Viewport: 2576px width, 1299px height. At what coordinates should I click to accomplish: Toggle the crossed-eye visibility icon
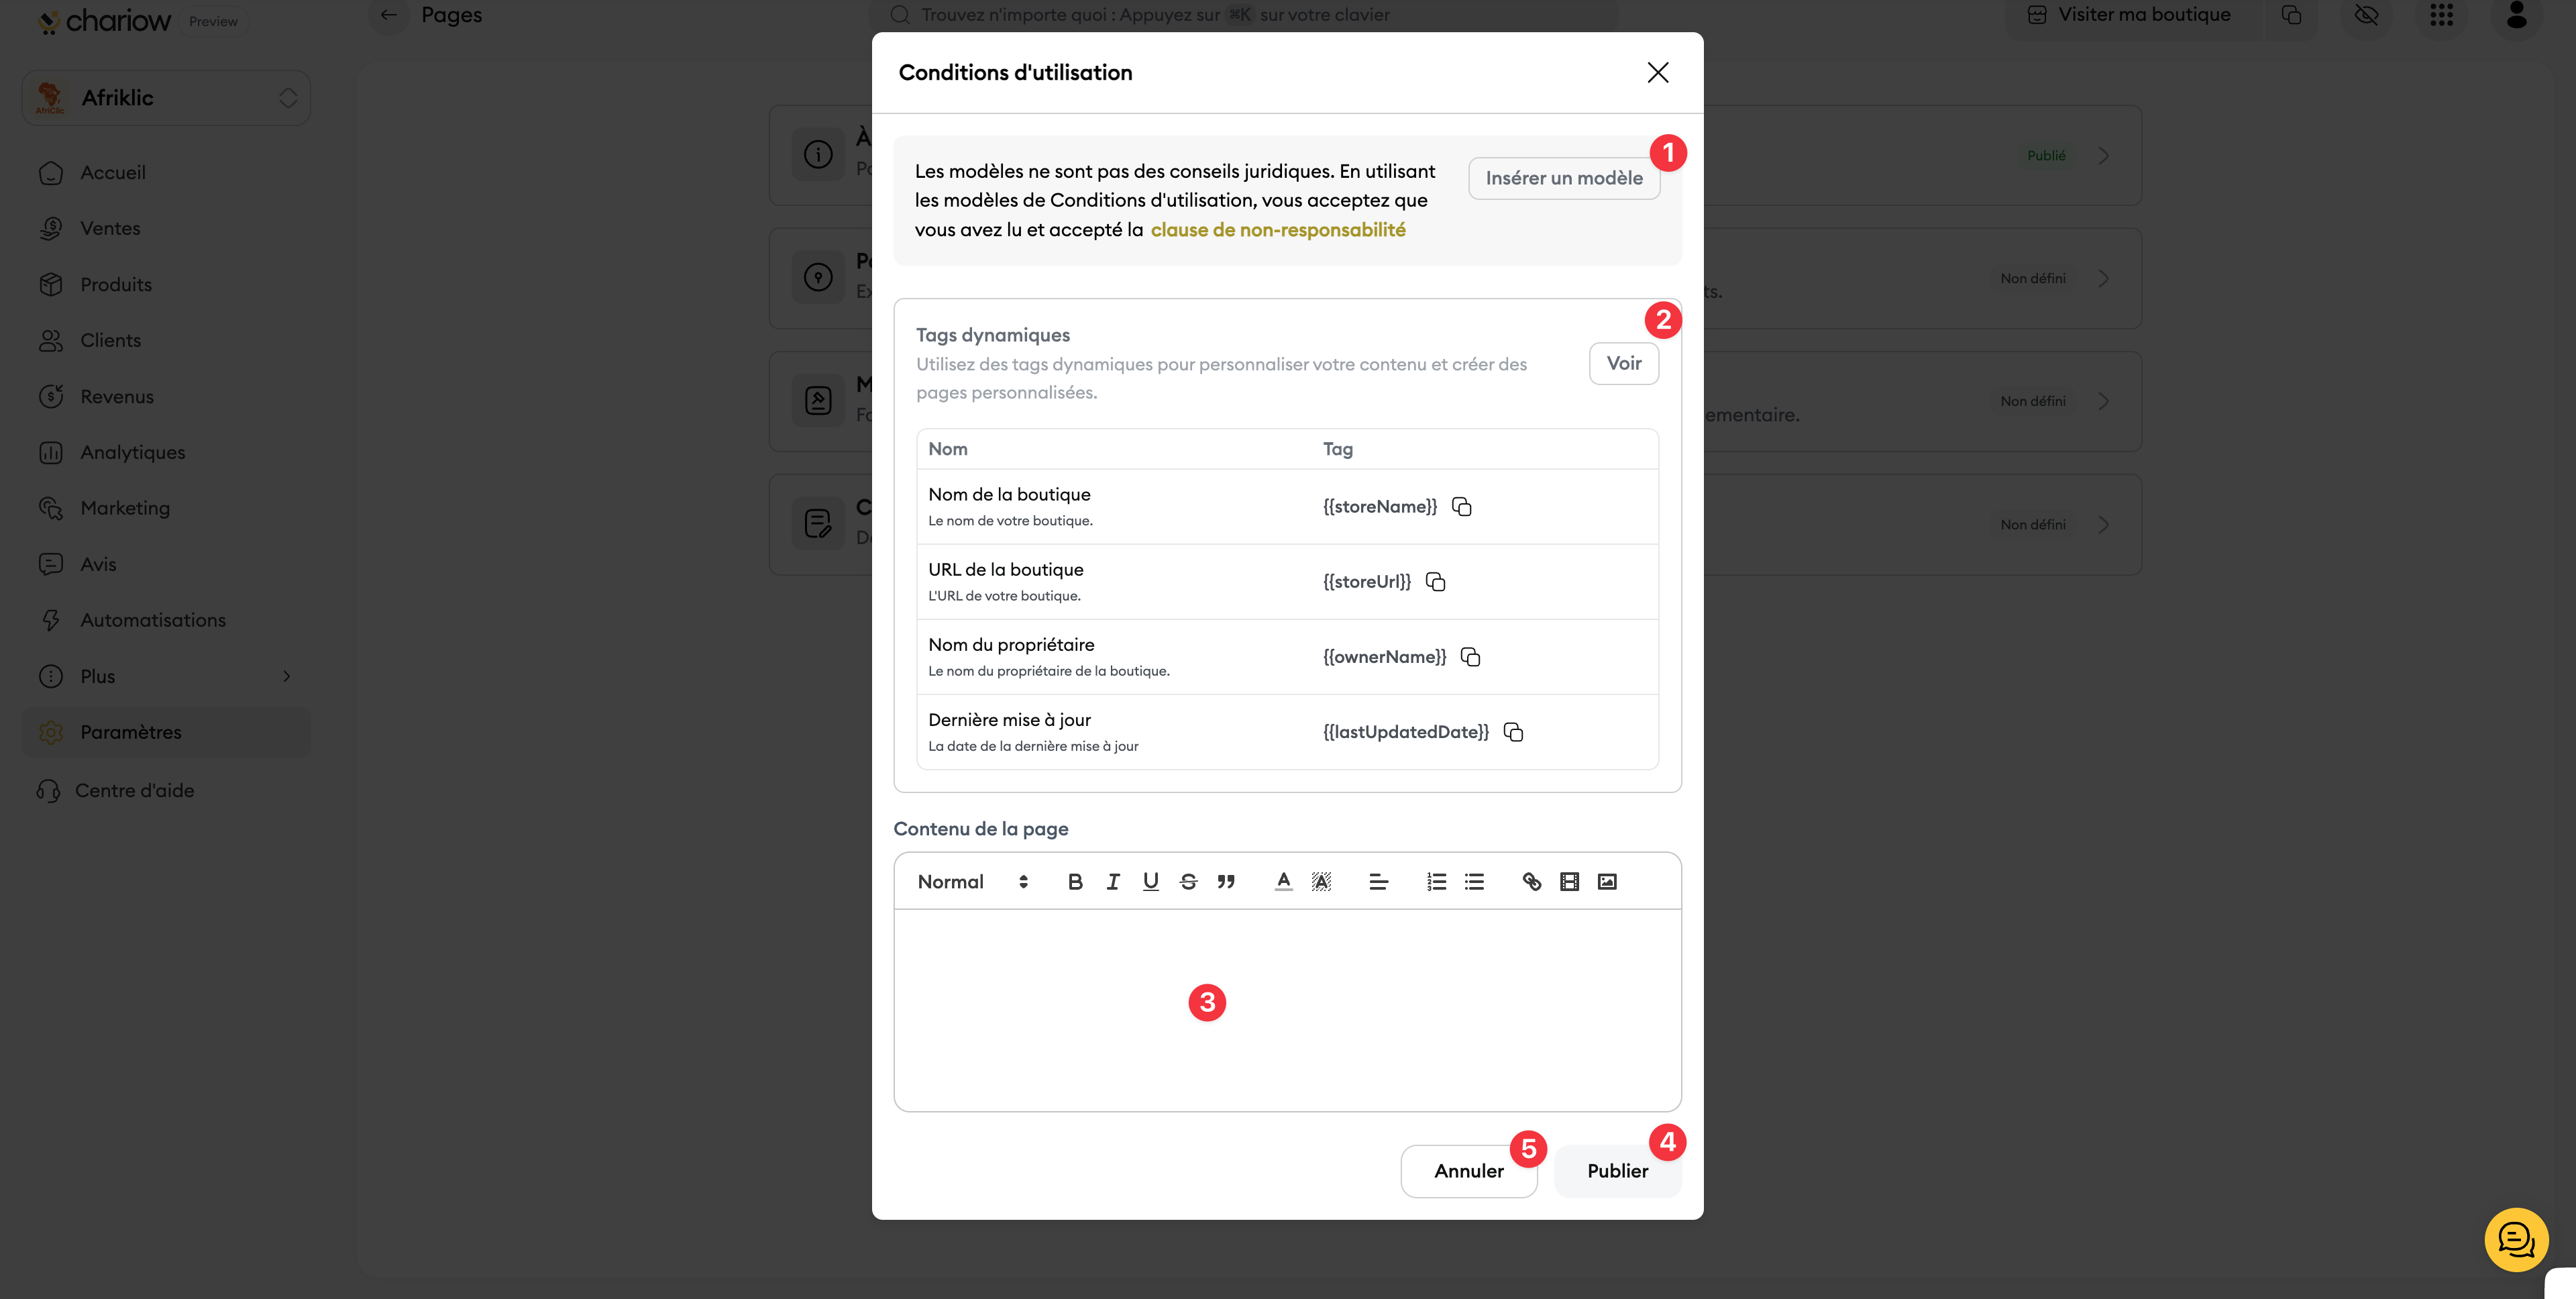click(x=2366, y=15)
